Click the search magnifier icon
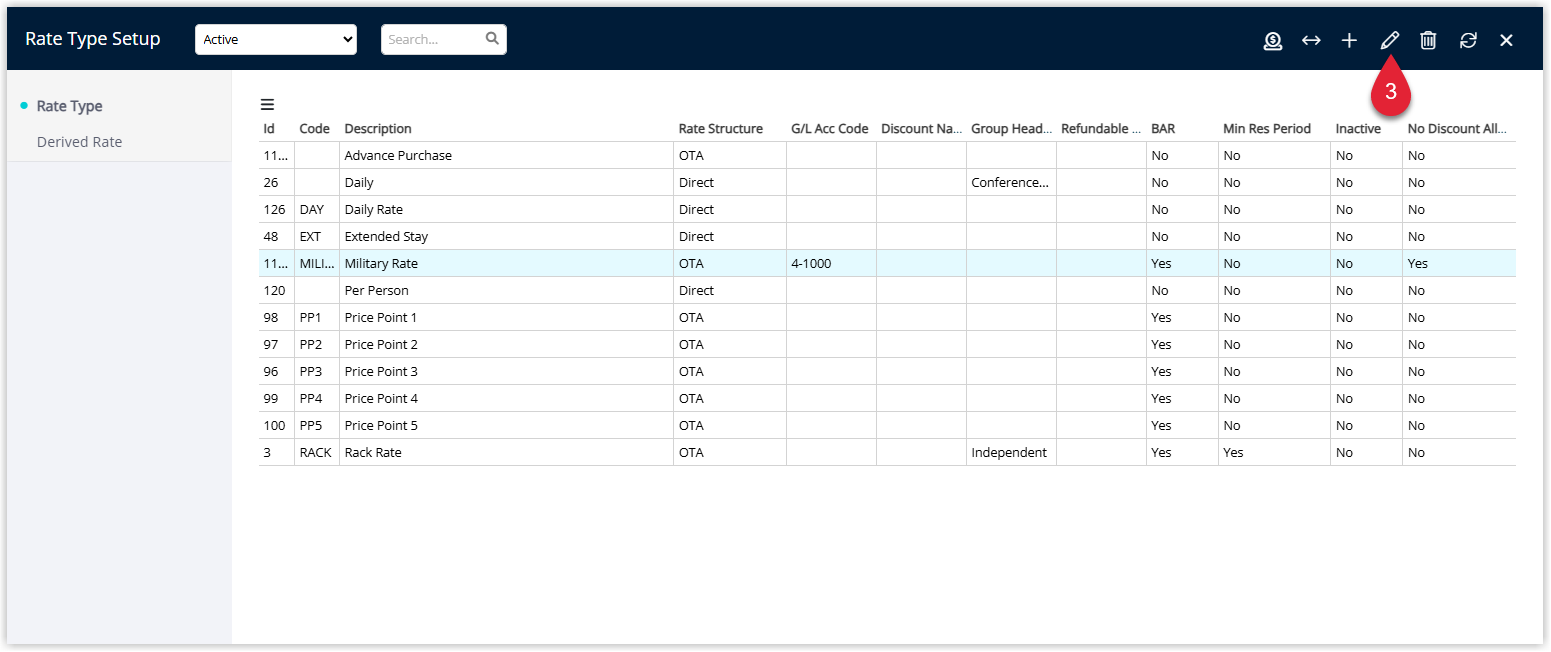Screen dimensions: 1551x652 click(x=492, y=39)
